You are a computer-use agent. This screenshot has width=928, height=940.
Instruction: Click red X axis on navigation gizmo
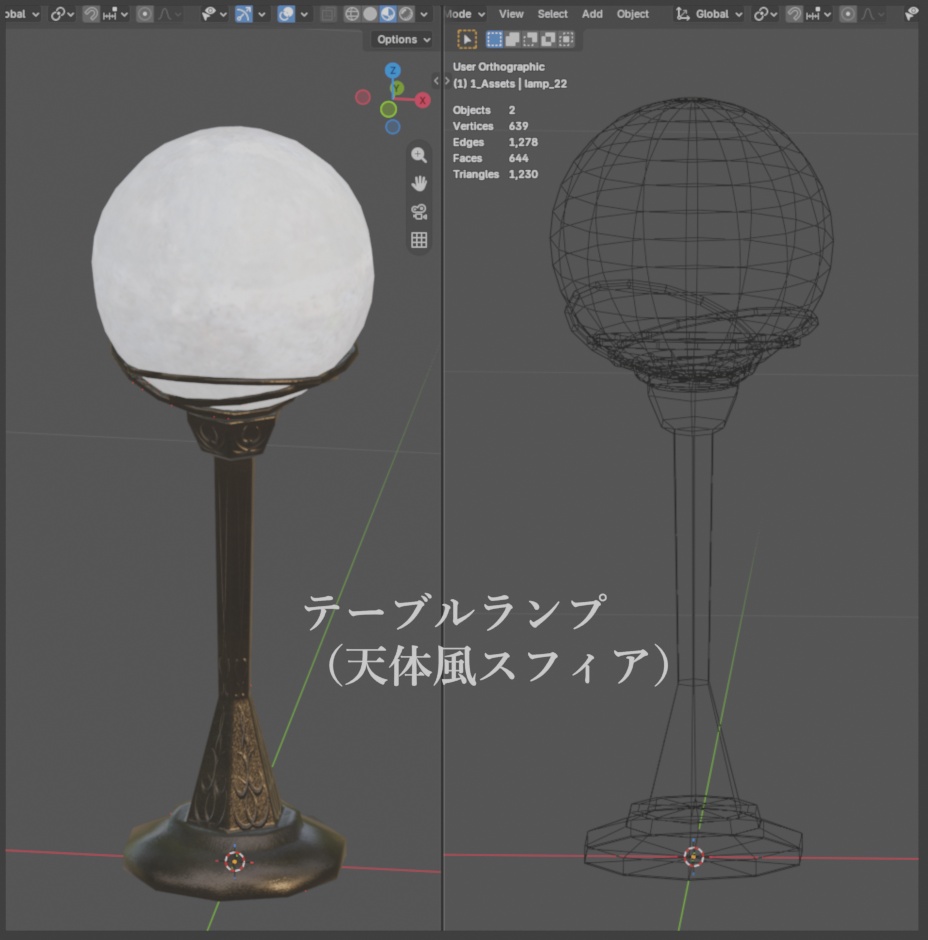coord(423,100)
